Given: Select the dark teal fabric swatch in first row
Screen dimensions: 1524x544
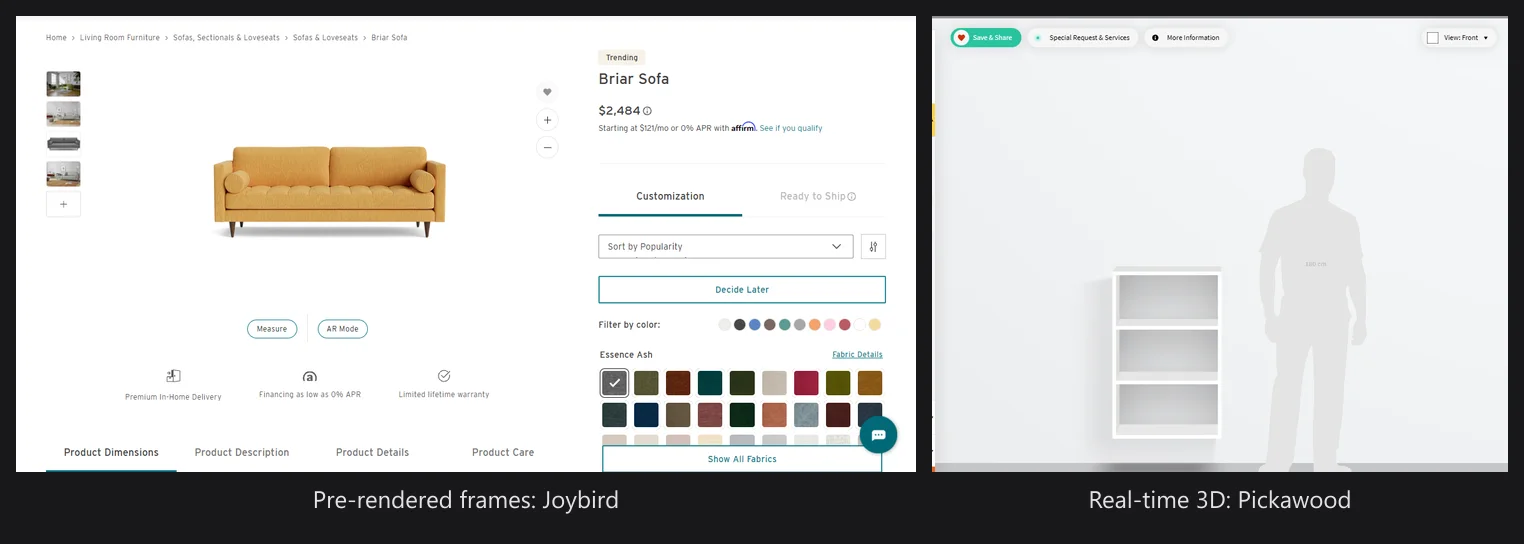Looking at the screenshot, I should click(x=710, y=383).
